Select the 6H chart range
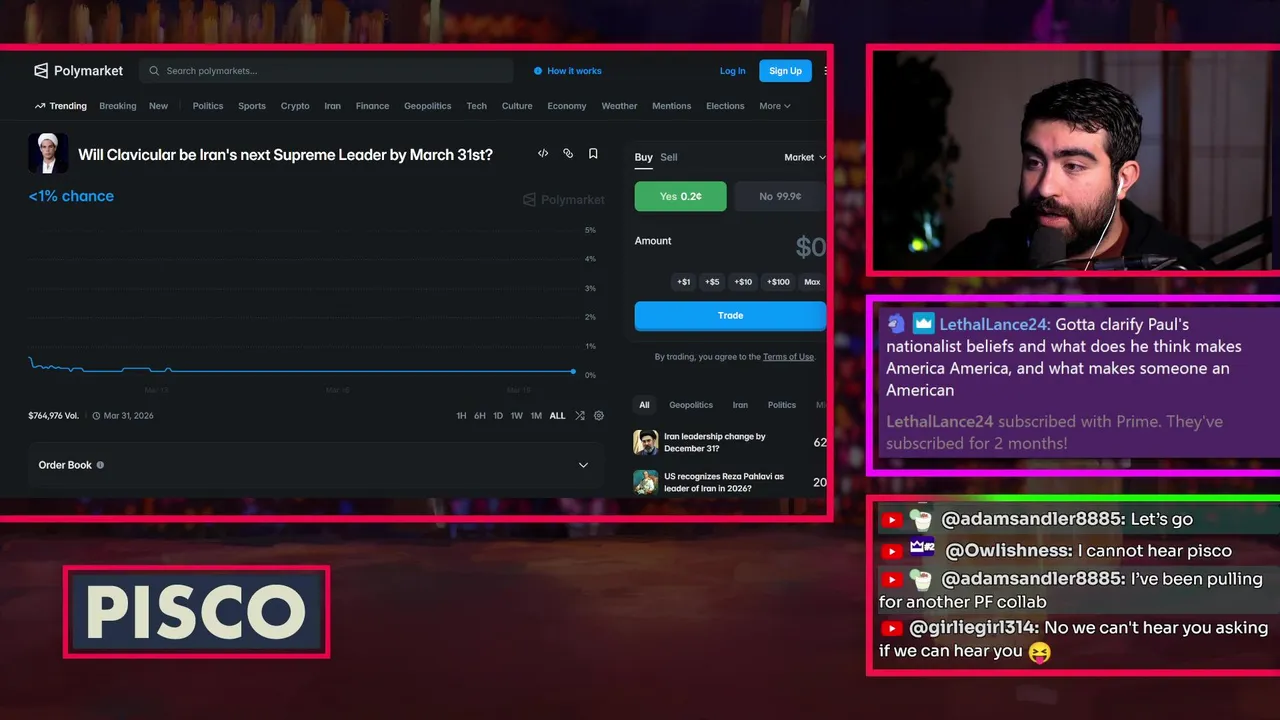The image size is (1280, 720). (x=480, y=415)
